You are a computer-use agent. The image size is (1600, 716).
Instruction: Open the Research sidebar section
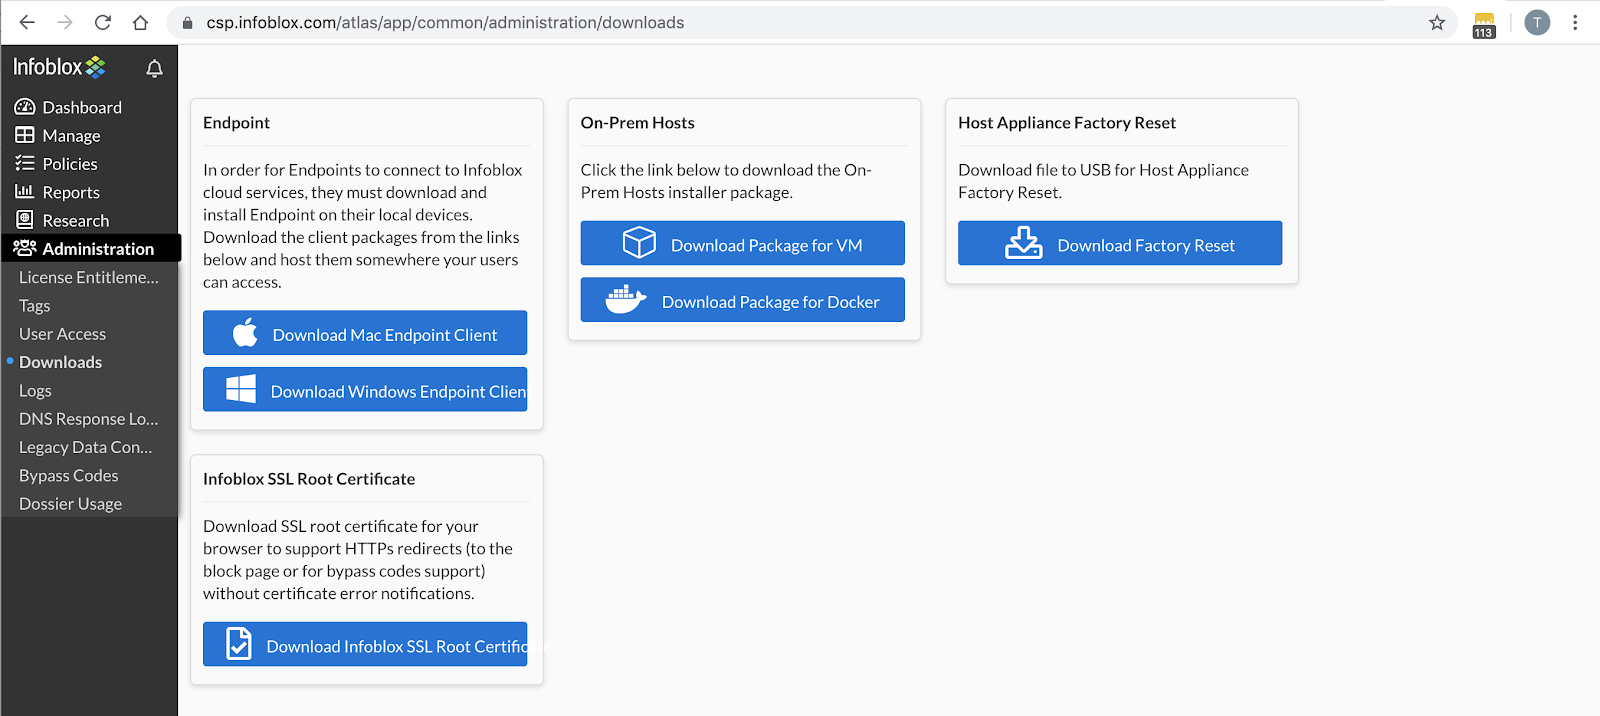click(75, 221)
